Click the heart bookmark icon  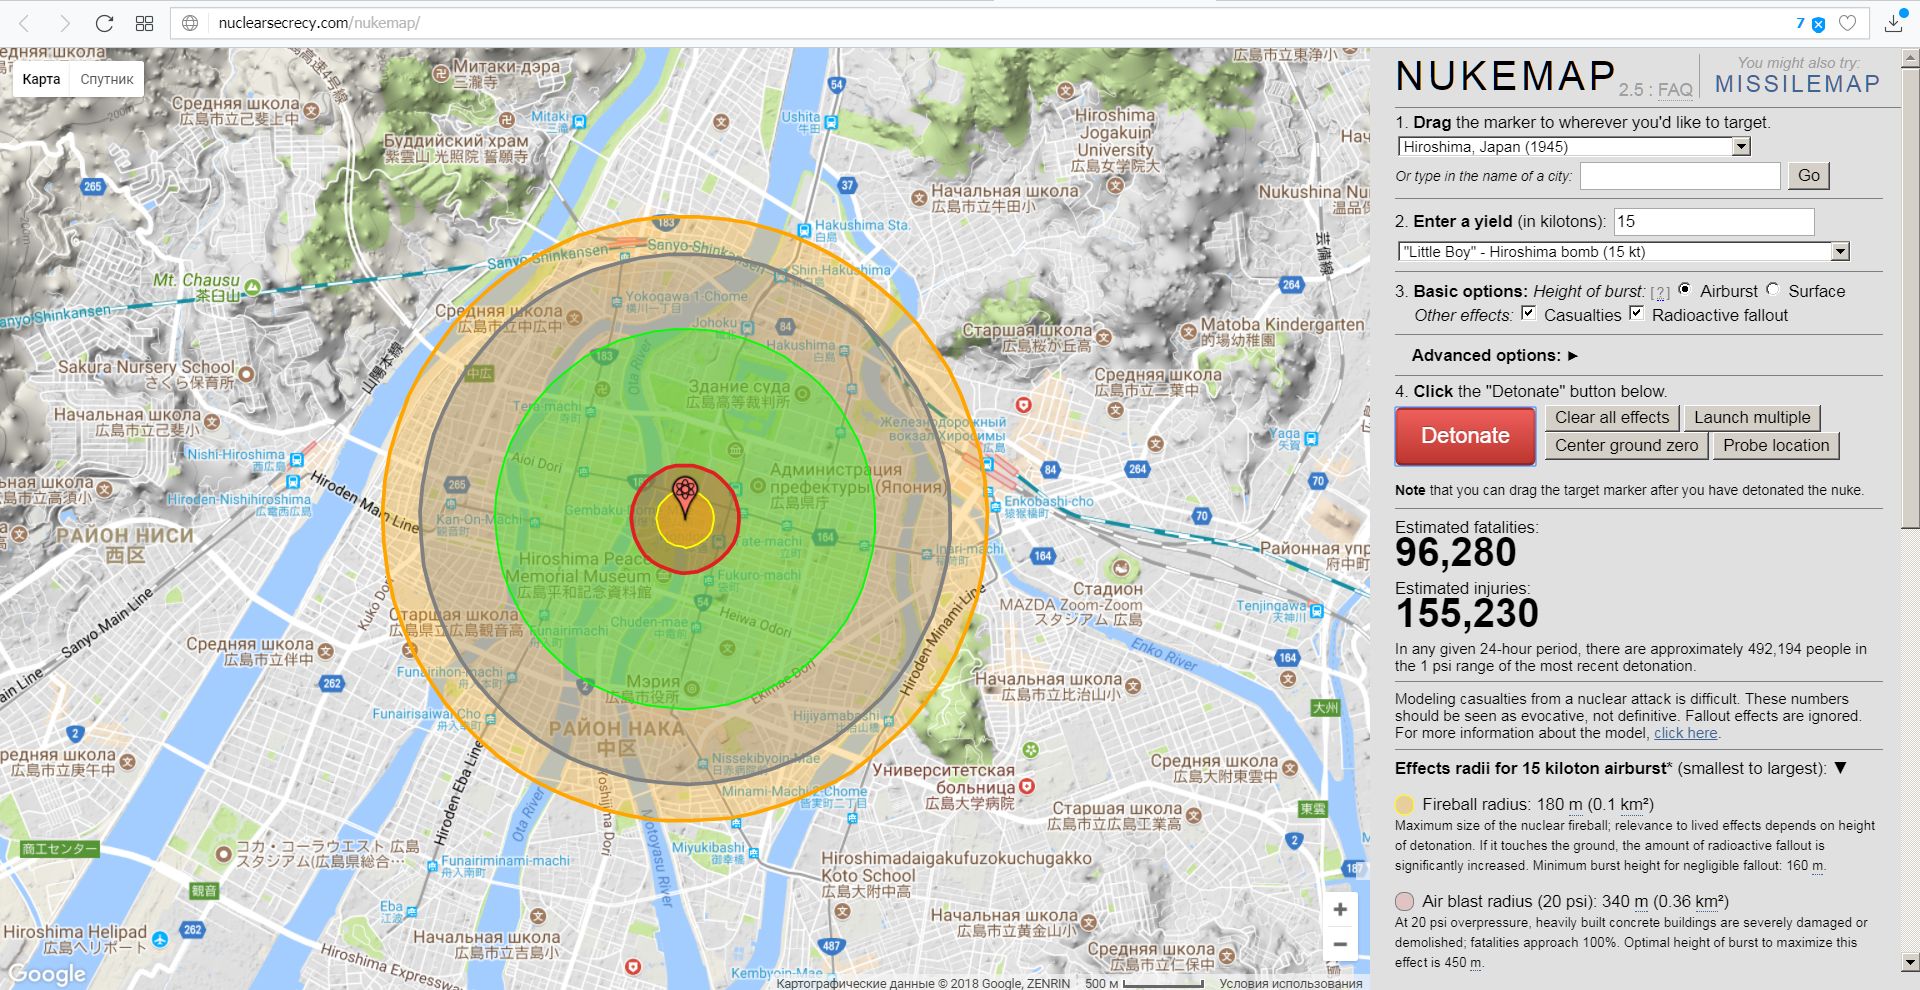(1848, 23)
